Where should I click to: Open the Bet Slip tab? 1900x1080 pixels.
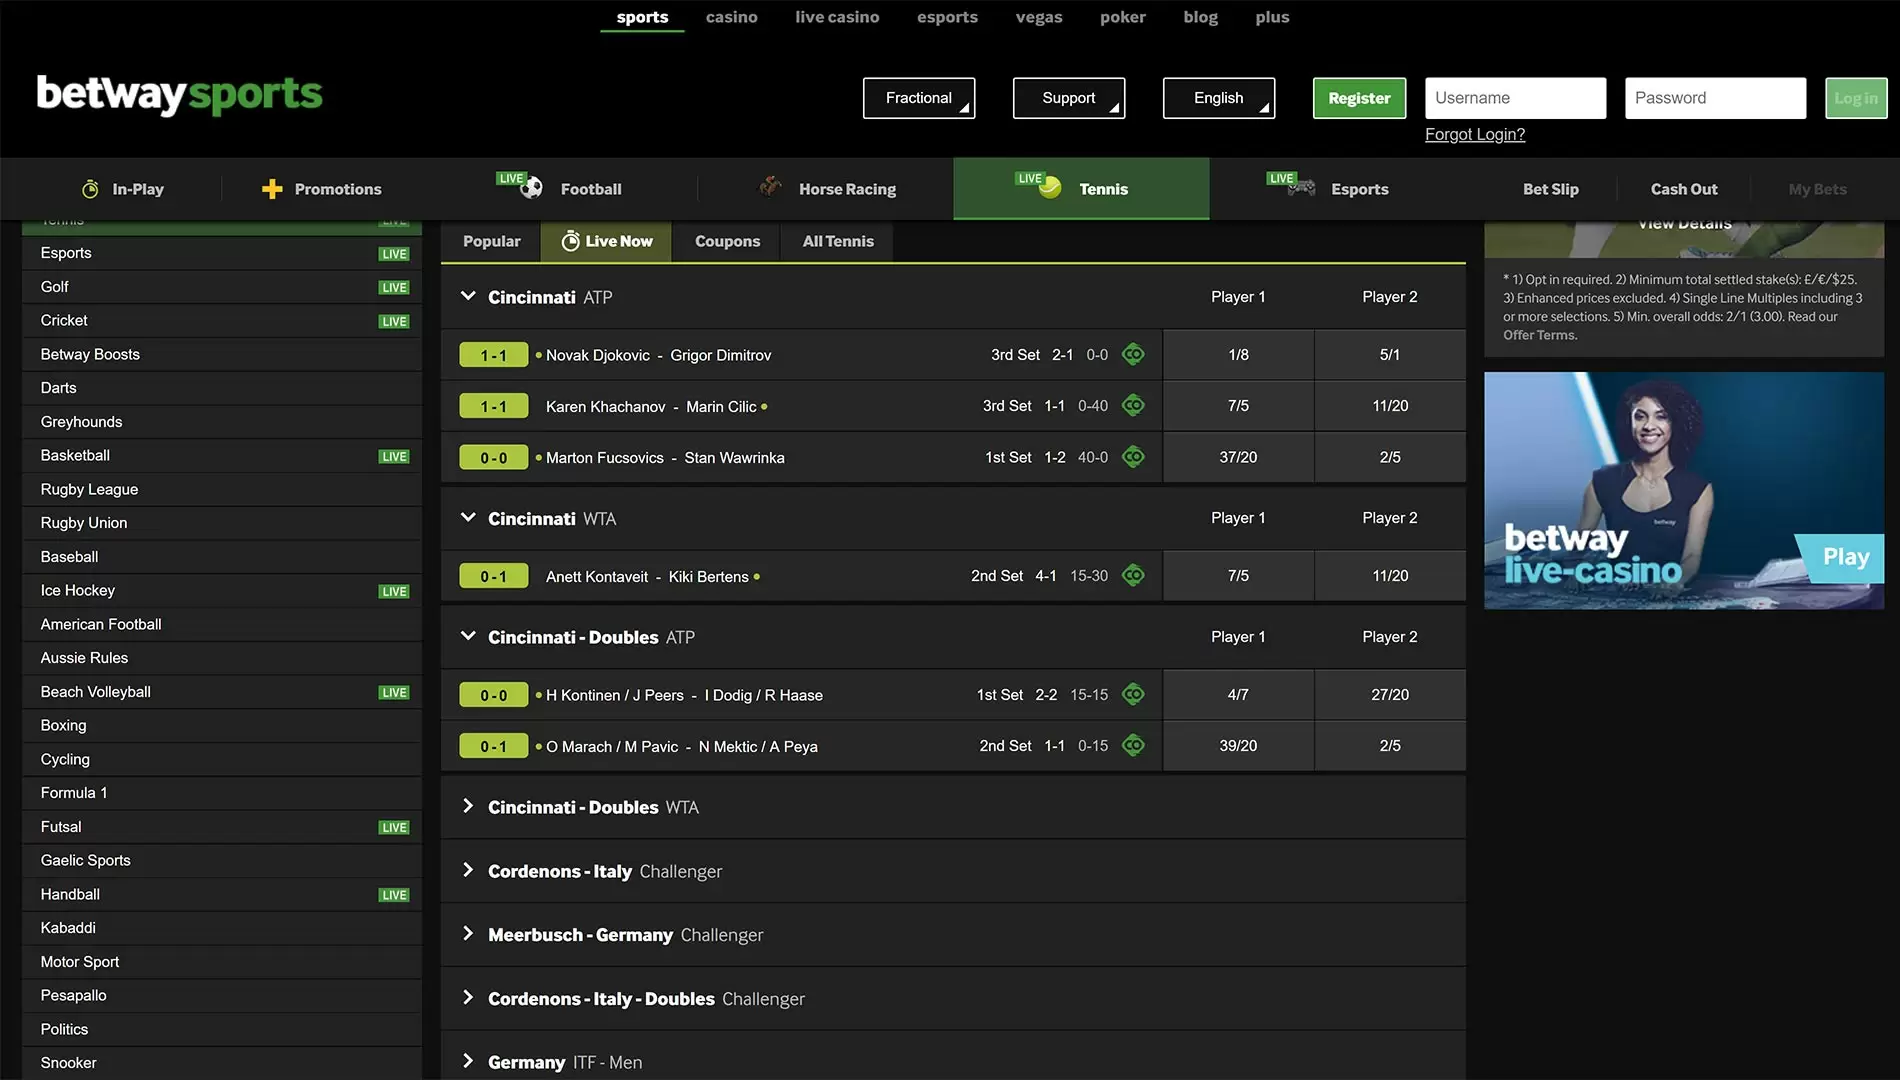(x=1550, y=189)
